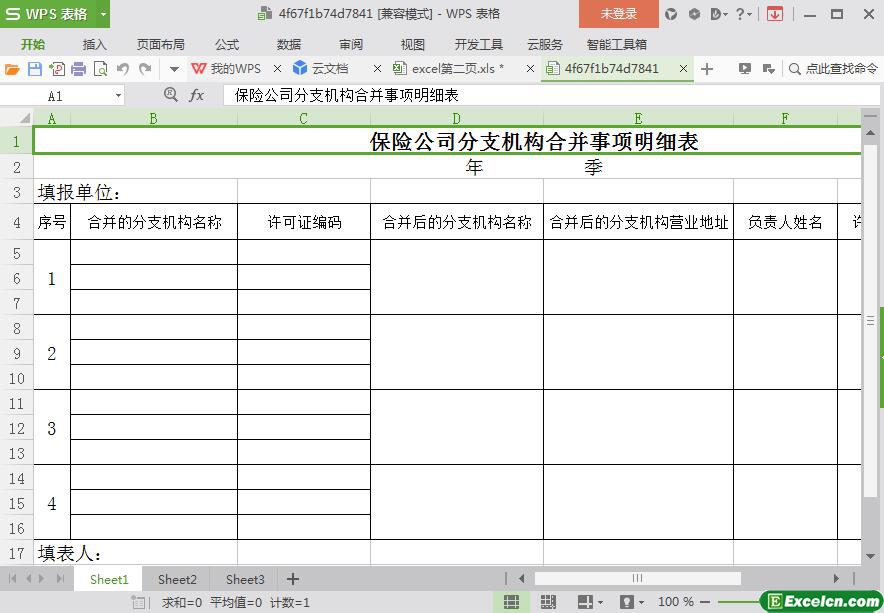
Task: Switch to normal view in status bar
Action: pos(511,602)
